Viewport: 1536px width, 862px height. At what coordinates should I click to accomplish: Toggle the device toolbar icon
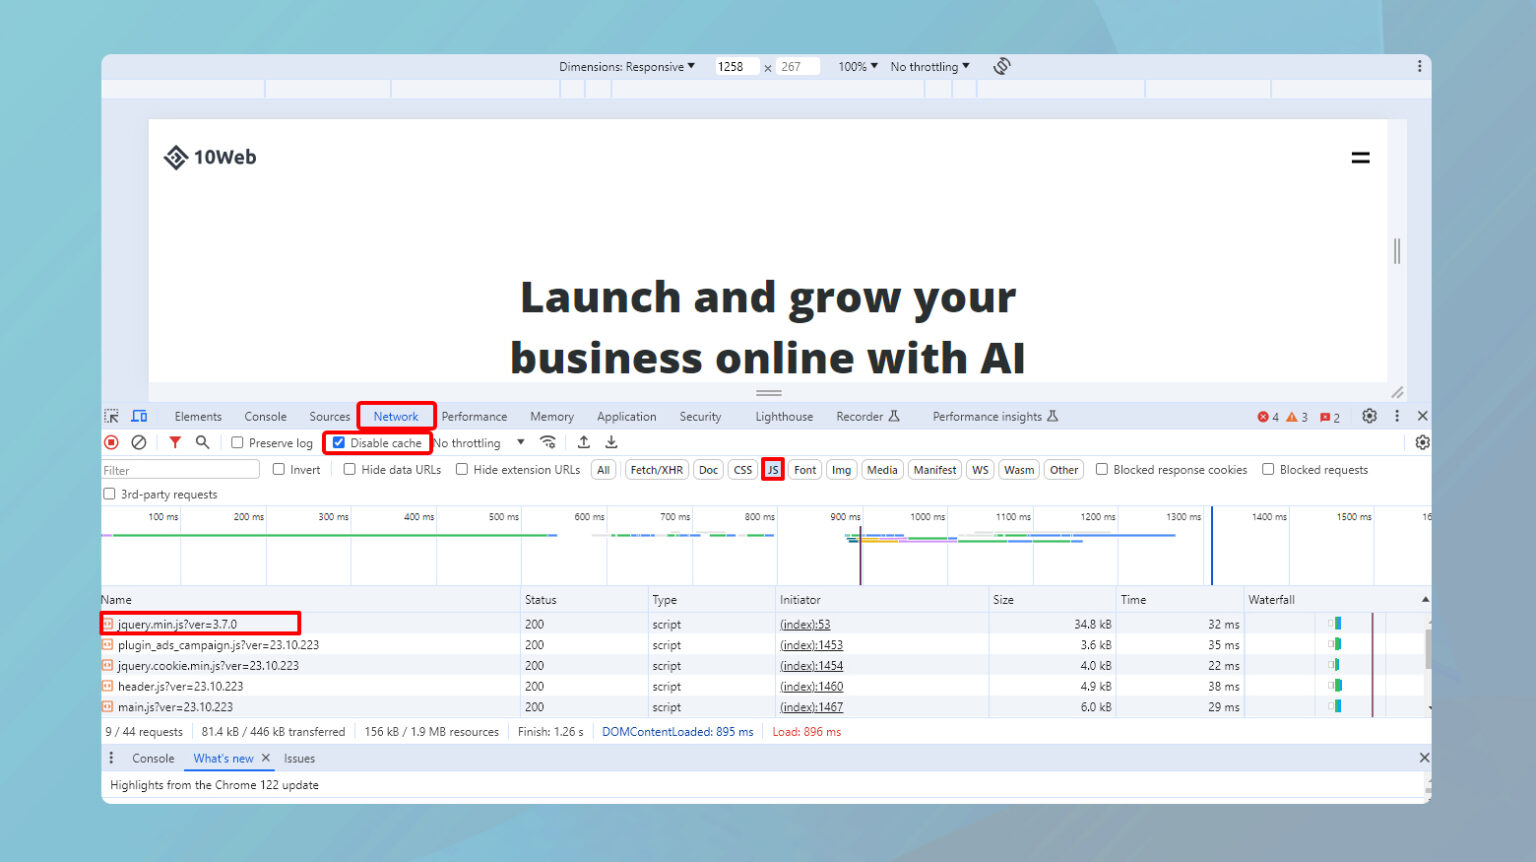139,416
